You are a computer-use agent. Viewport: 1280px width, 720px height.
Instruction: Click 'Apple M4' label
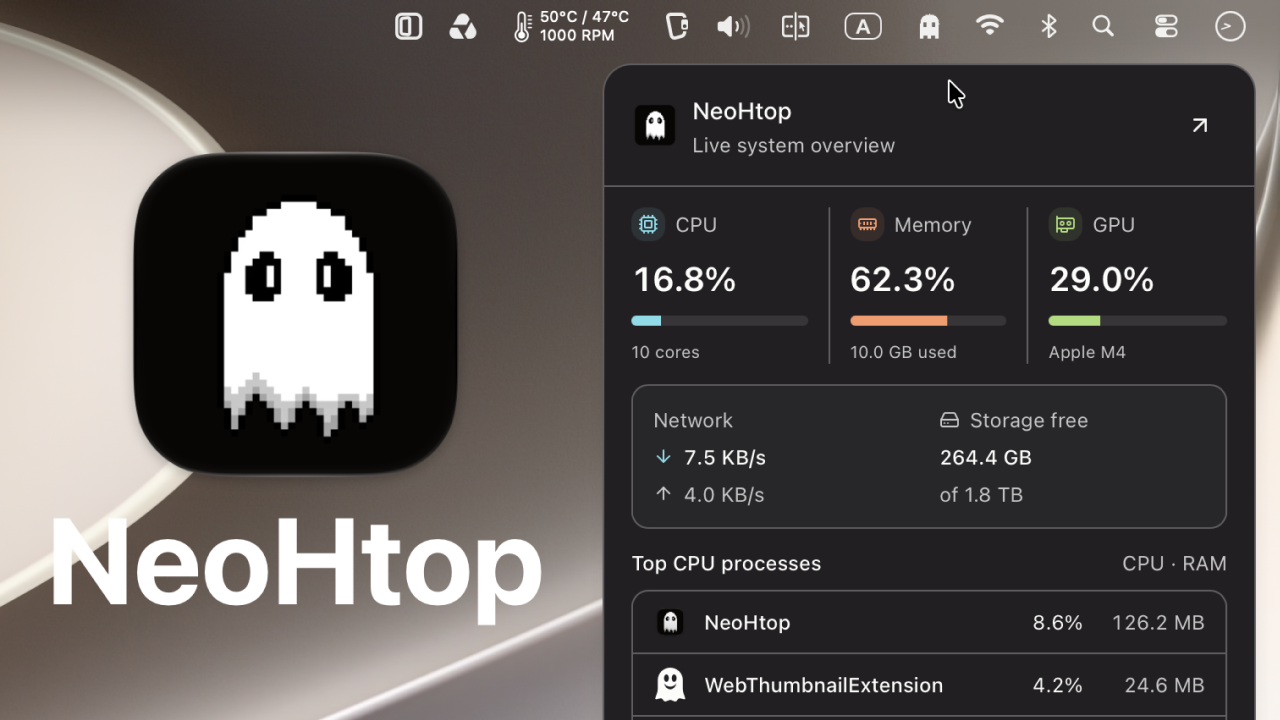[1087, 352]
